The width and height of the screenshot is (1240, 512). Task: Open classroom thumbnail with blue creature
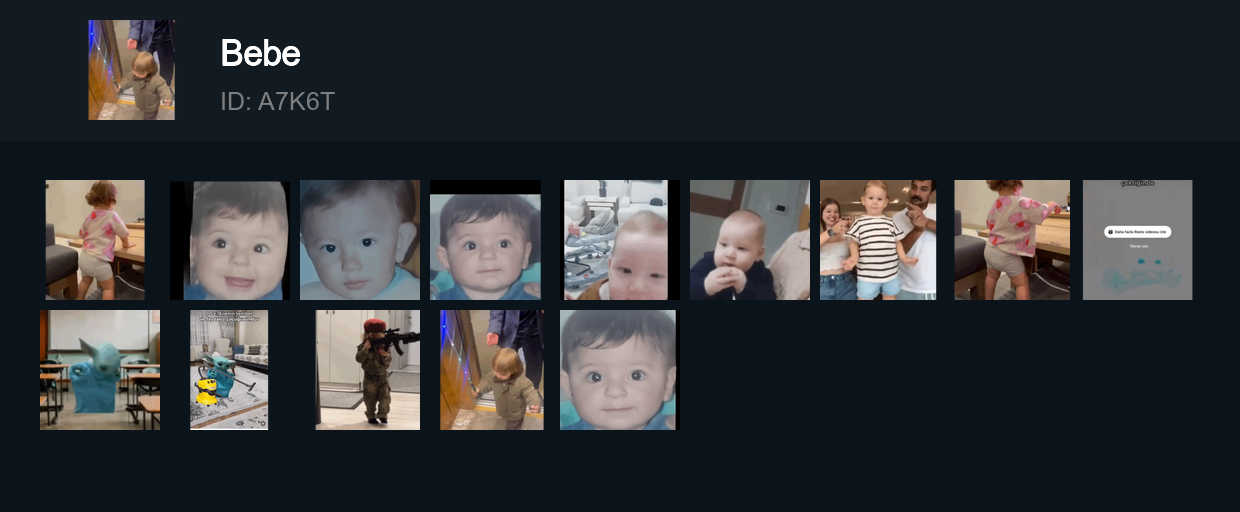(x=100, y=370)
